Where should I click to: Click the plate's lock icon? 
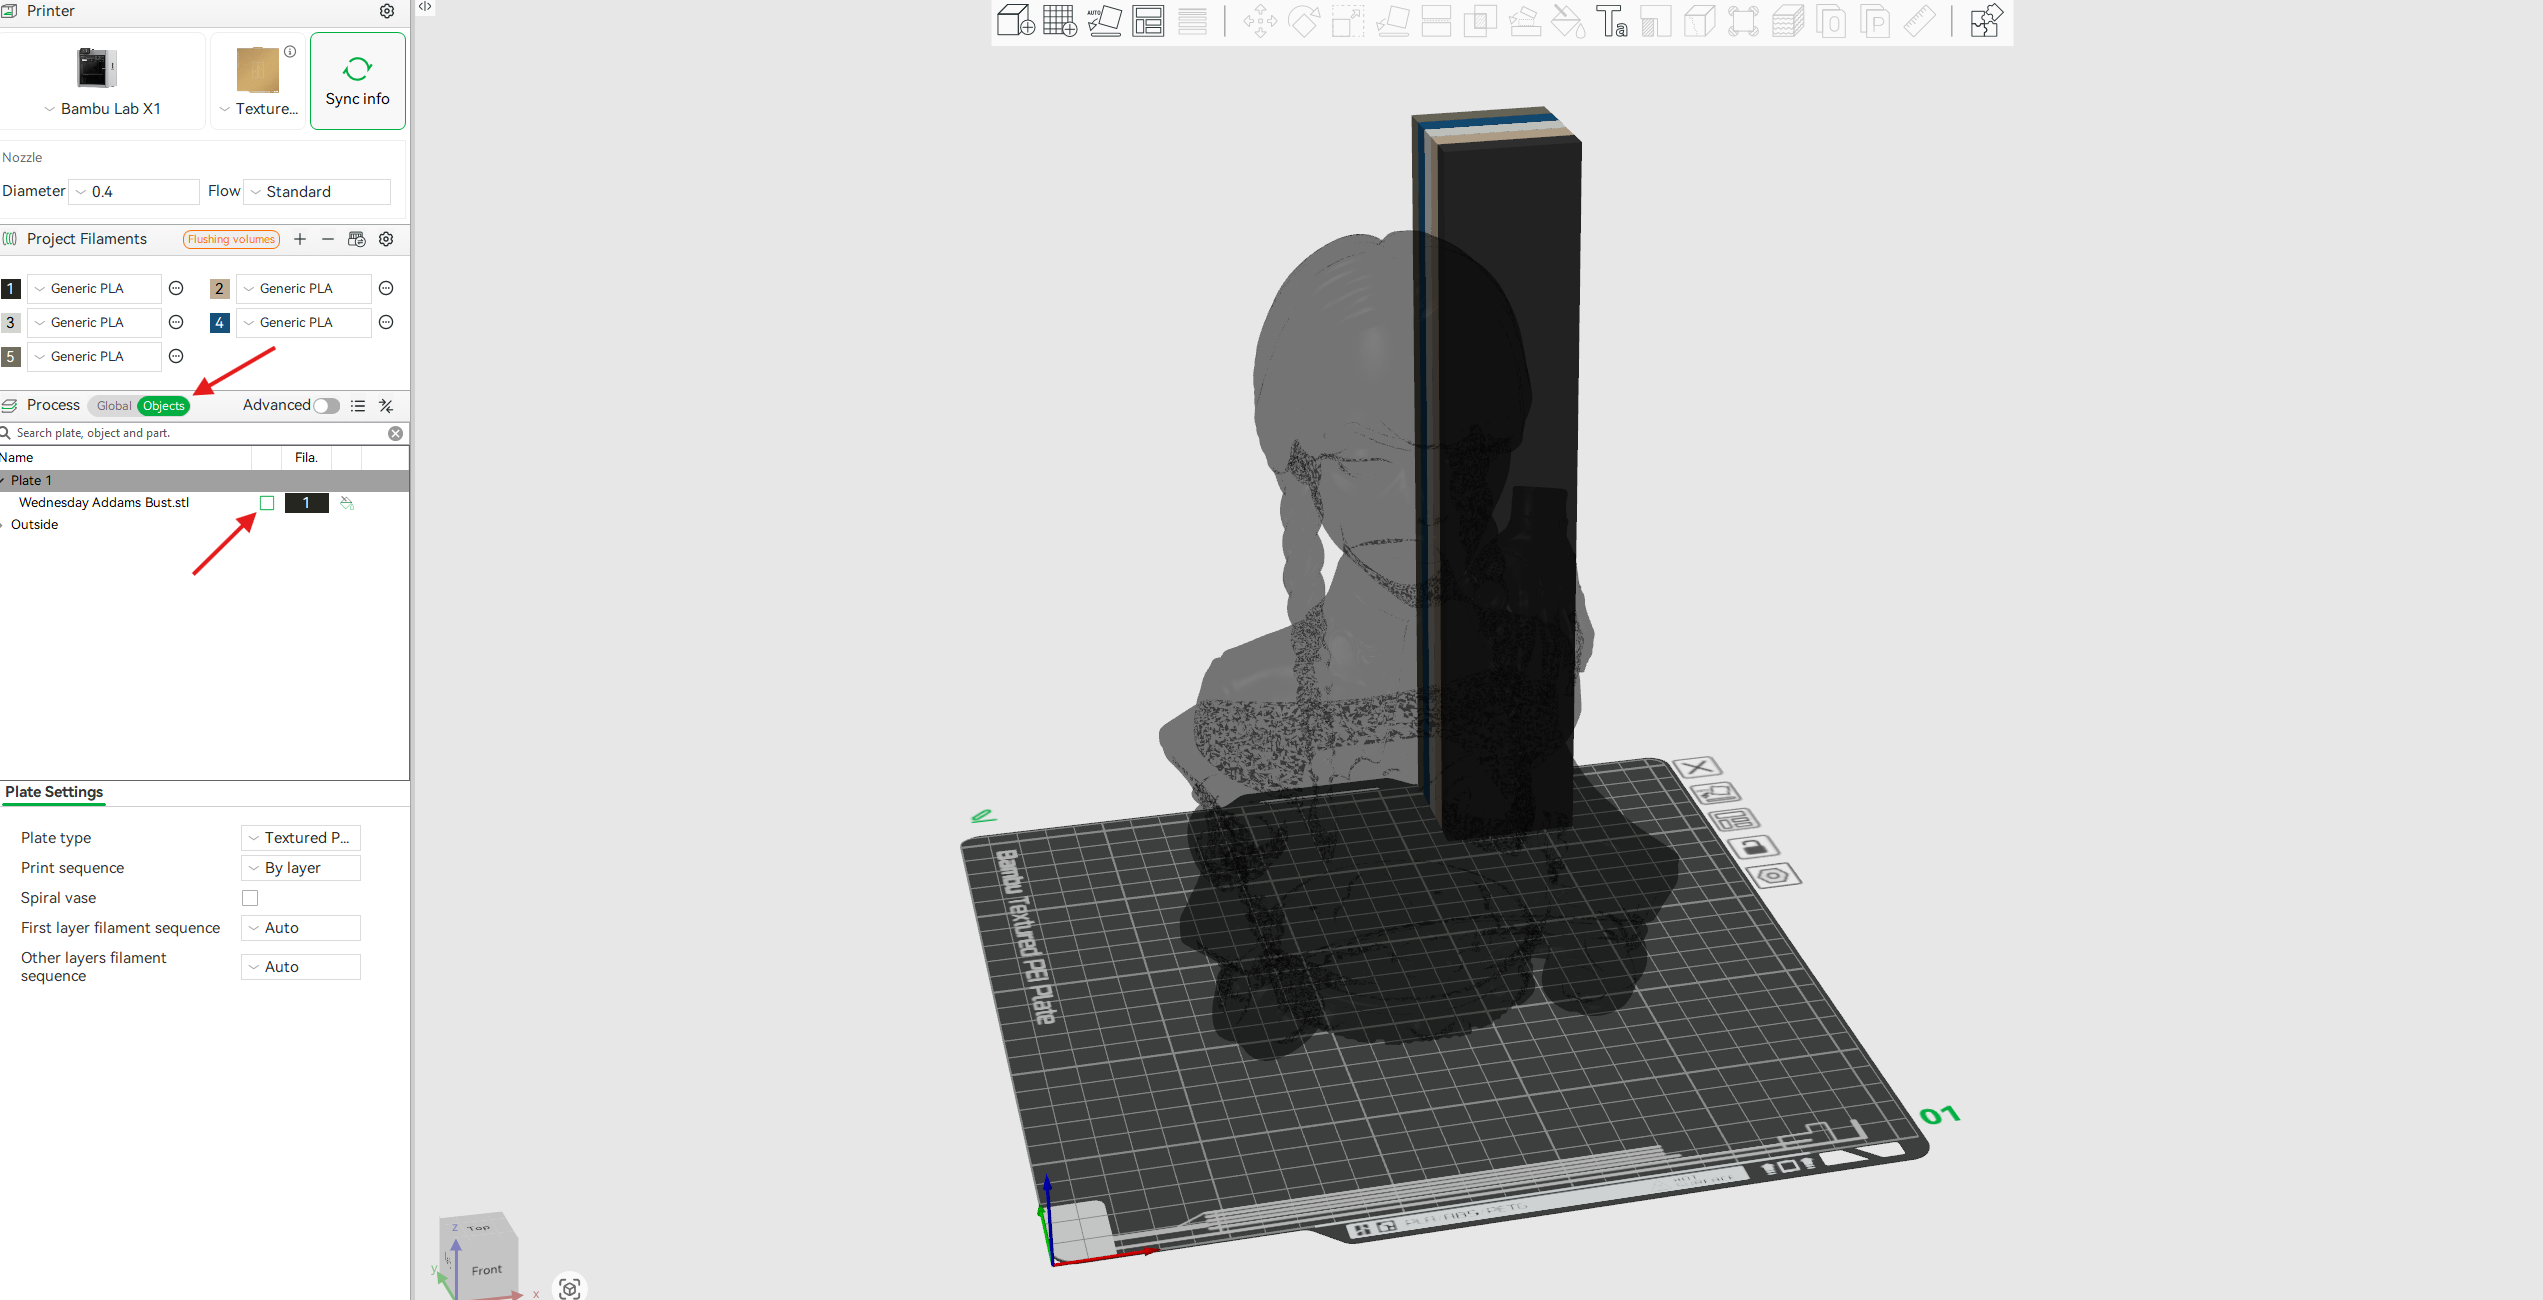pyautogui.click(x=1754, y=848)
